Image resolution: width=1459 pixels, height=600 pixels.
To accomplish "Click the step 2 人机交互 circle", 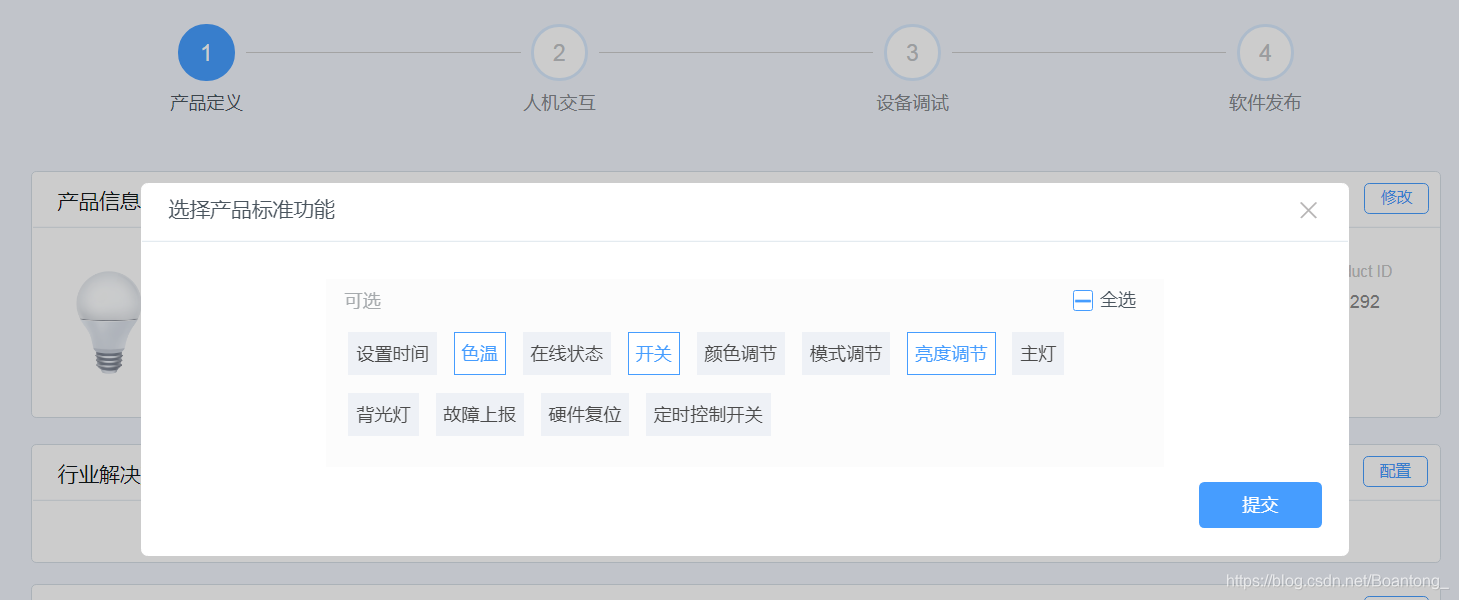I will [559, 52].
